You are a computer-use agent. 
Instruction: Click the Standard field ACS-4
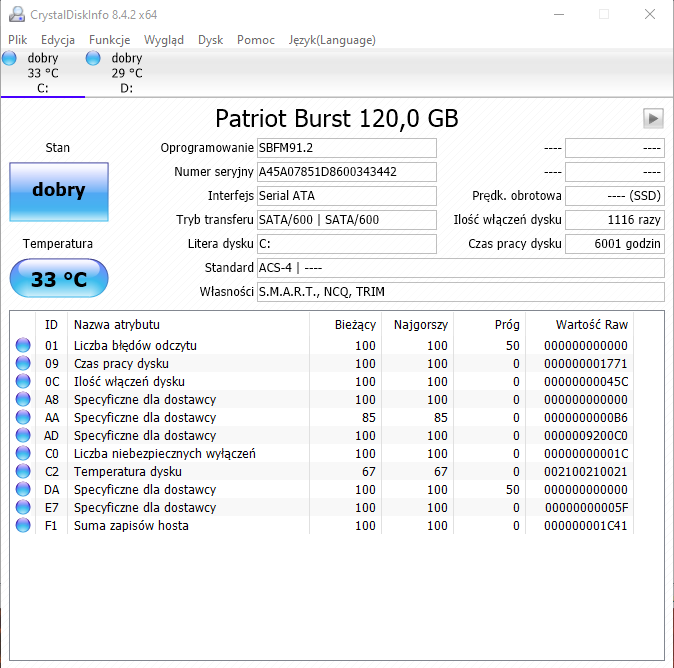pos(461,268)
